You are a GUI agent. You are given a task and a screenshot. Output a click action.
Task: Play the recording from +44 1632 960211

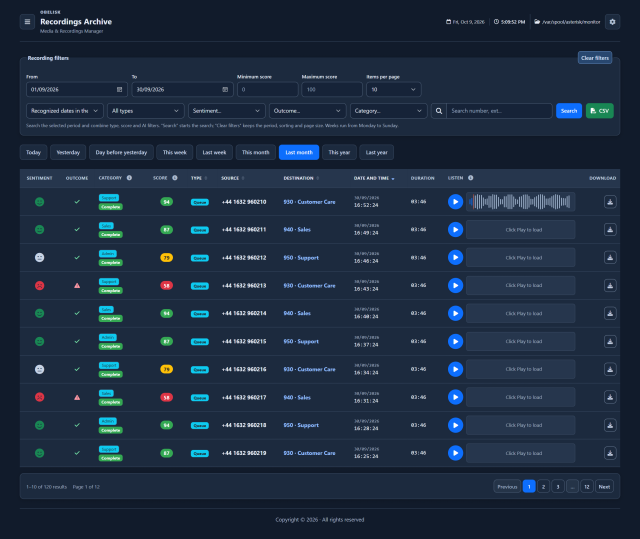point(456,230)
